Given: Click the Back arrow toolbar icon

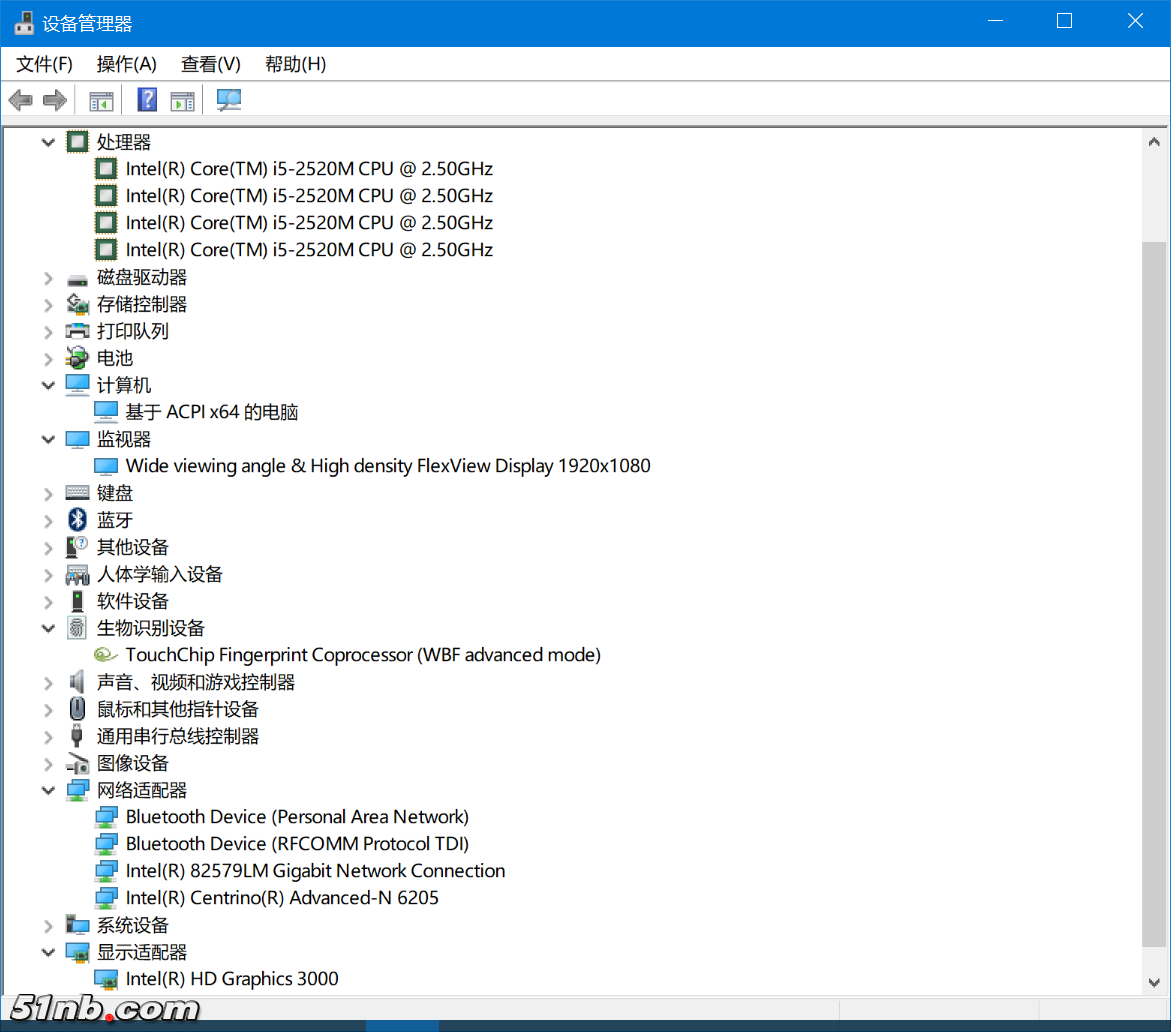Looking at the screenshot, I should pos(21,100).
